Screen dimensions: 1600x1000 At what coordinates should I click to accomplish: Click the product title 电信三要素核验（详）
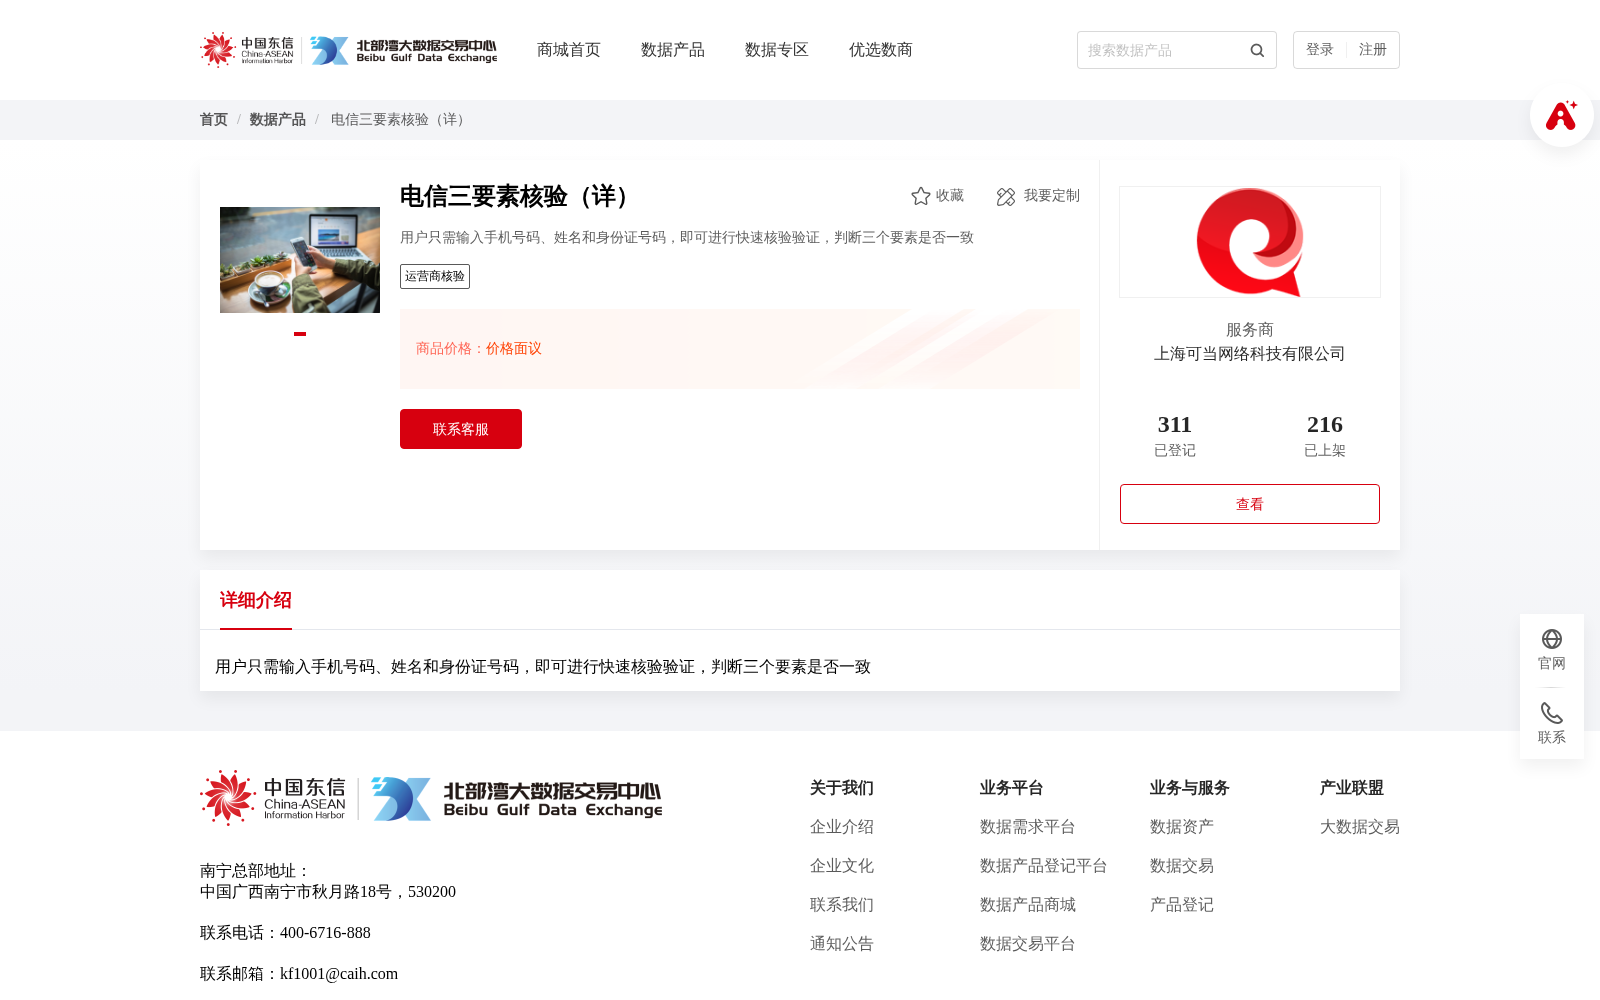(520, 197)
